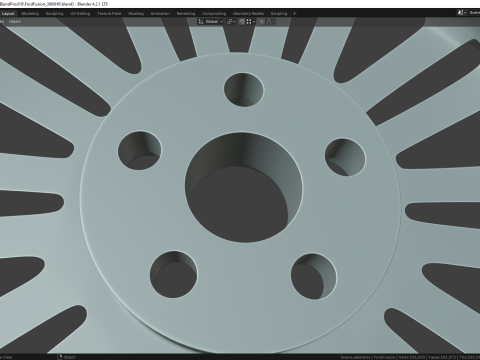The height and width of the screenshot is (360, 480).
Task: Switch to the Shading workspace tab
Action: pos(136,14)
